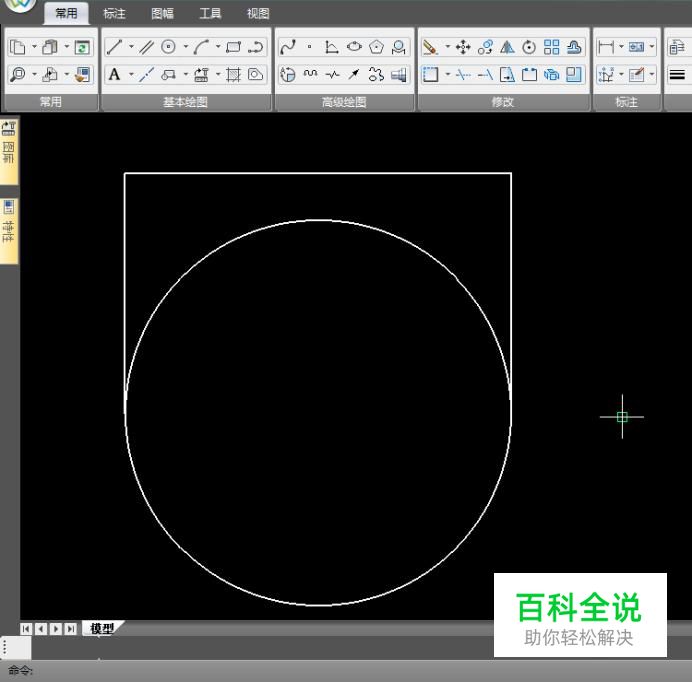Select the Trim tool

[463, 74]
